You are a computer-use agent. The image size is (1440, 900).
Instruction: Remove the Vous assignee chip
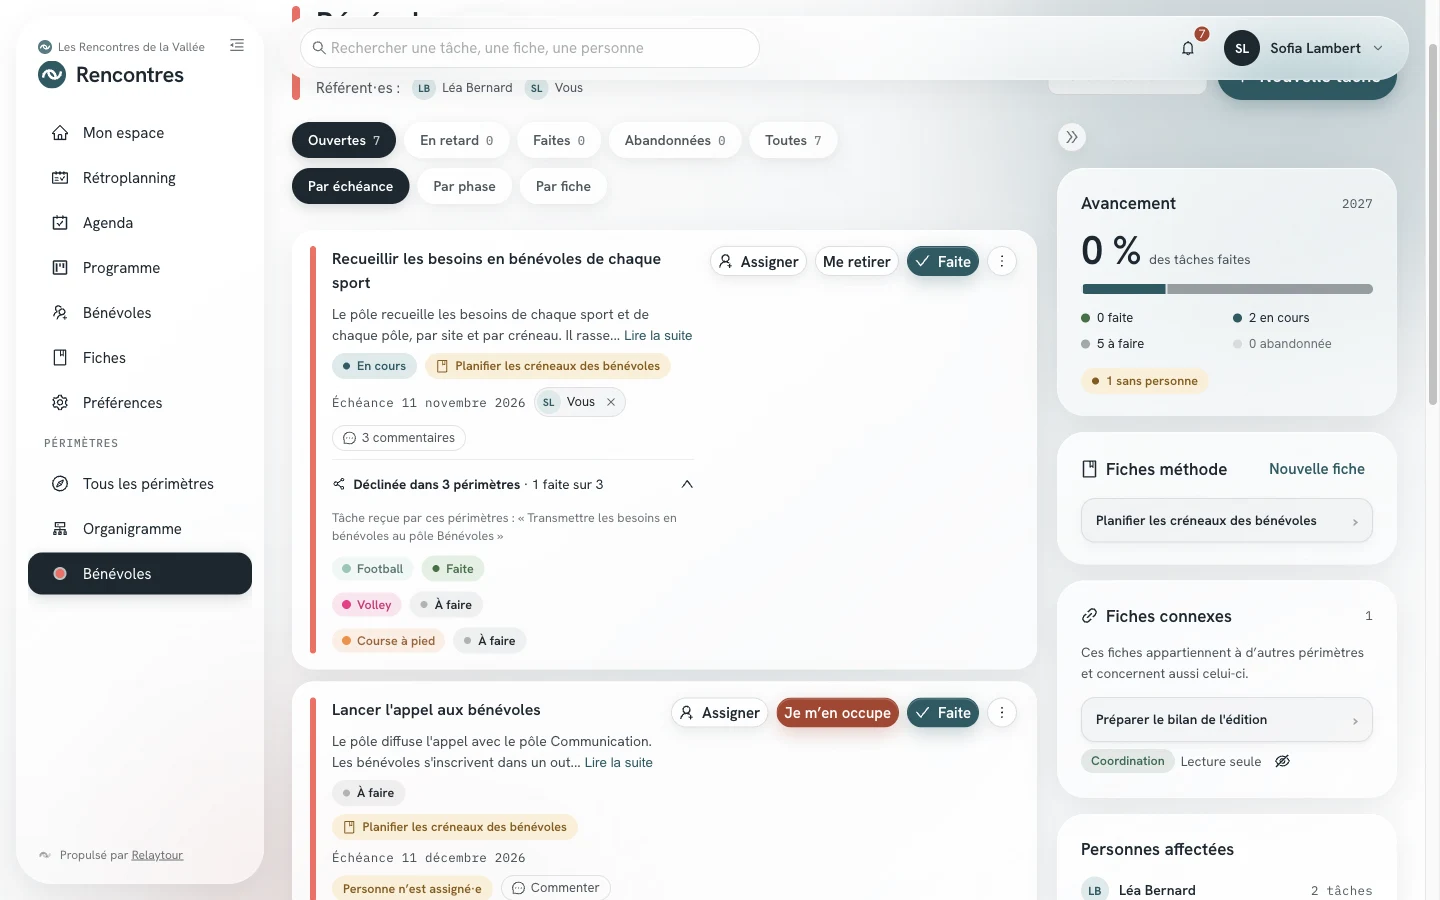tap(611, 402)
